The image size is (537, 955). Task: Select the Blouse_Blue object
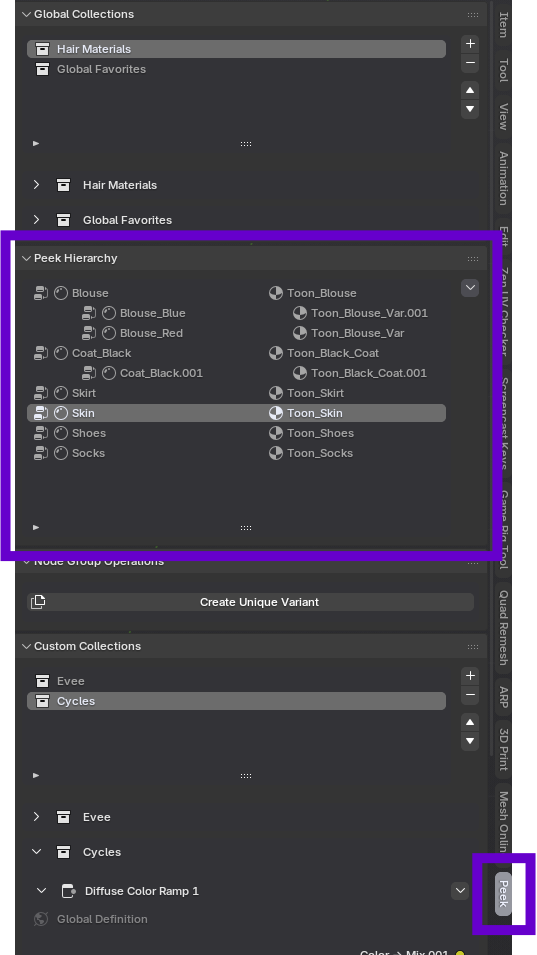(x=152, y=313)
